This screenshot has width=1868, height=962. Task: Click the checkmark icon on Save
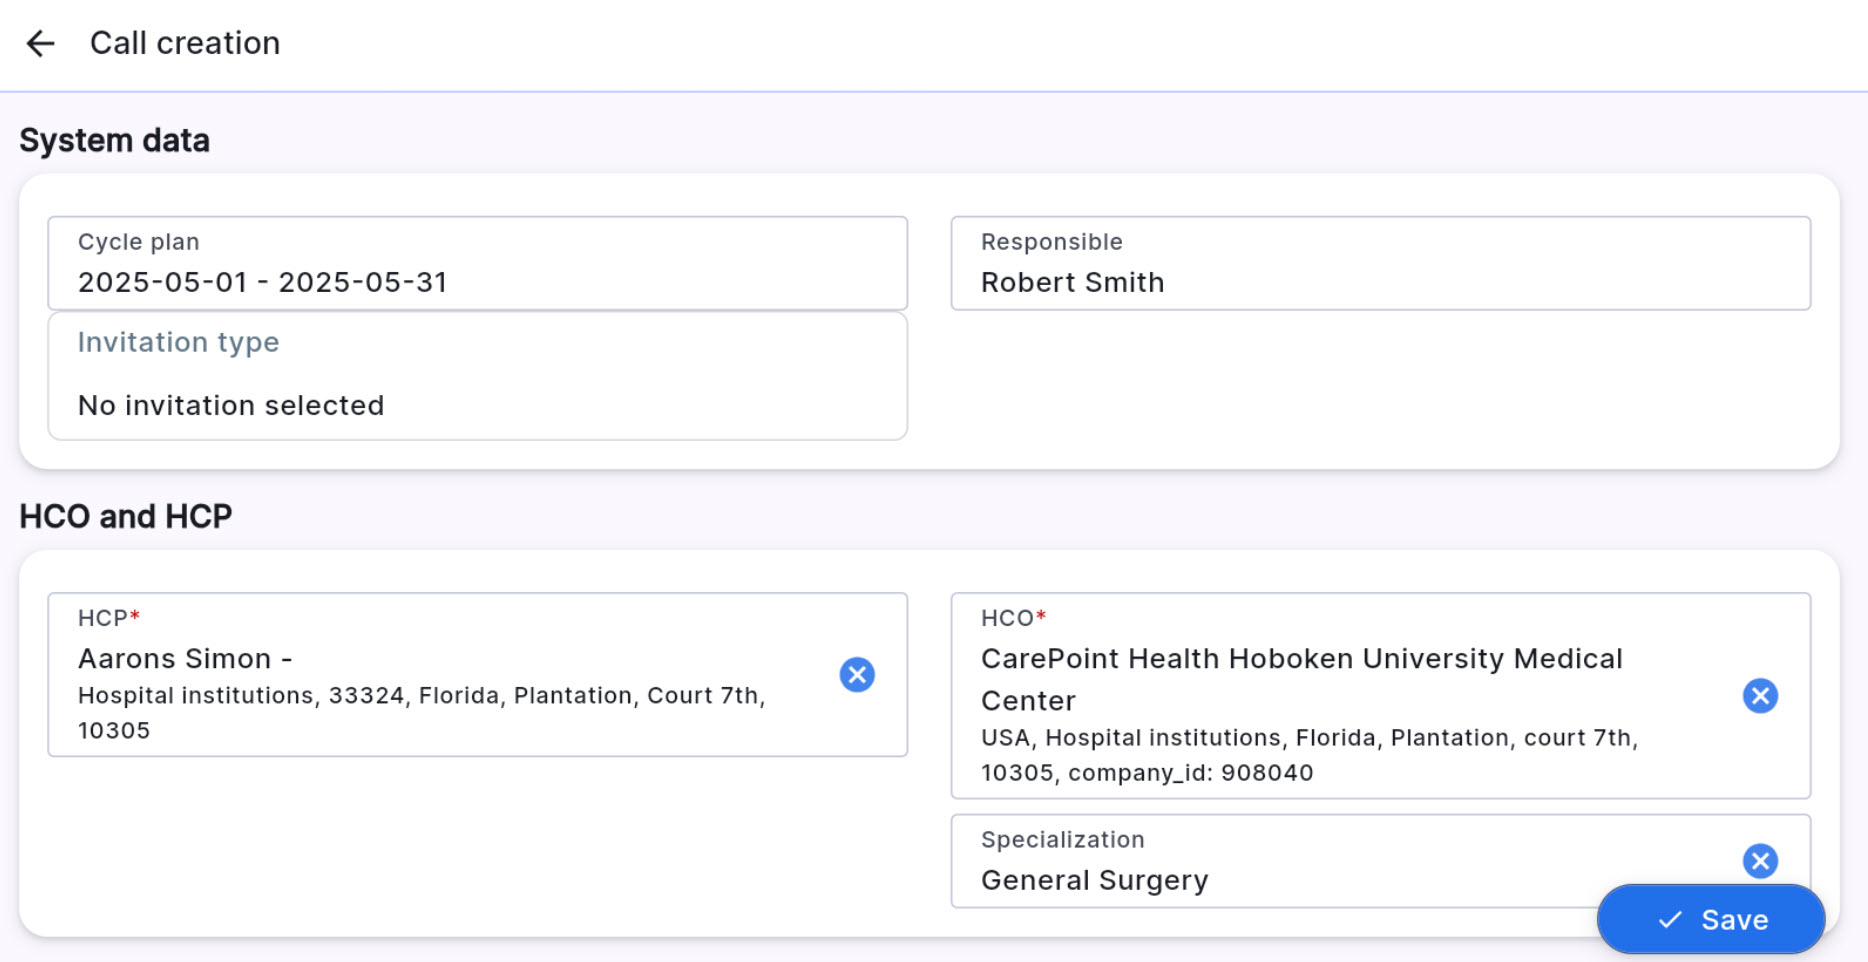(x=1670, y=920)
